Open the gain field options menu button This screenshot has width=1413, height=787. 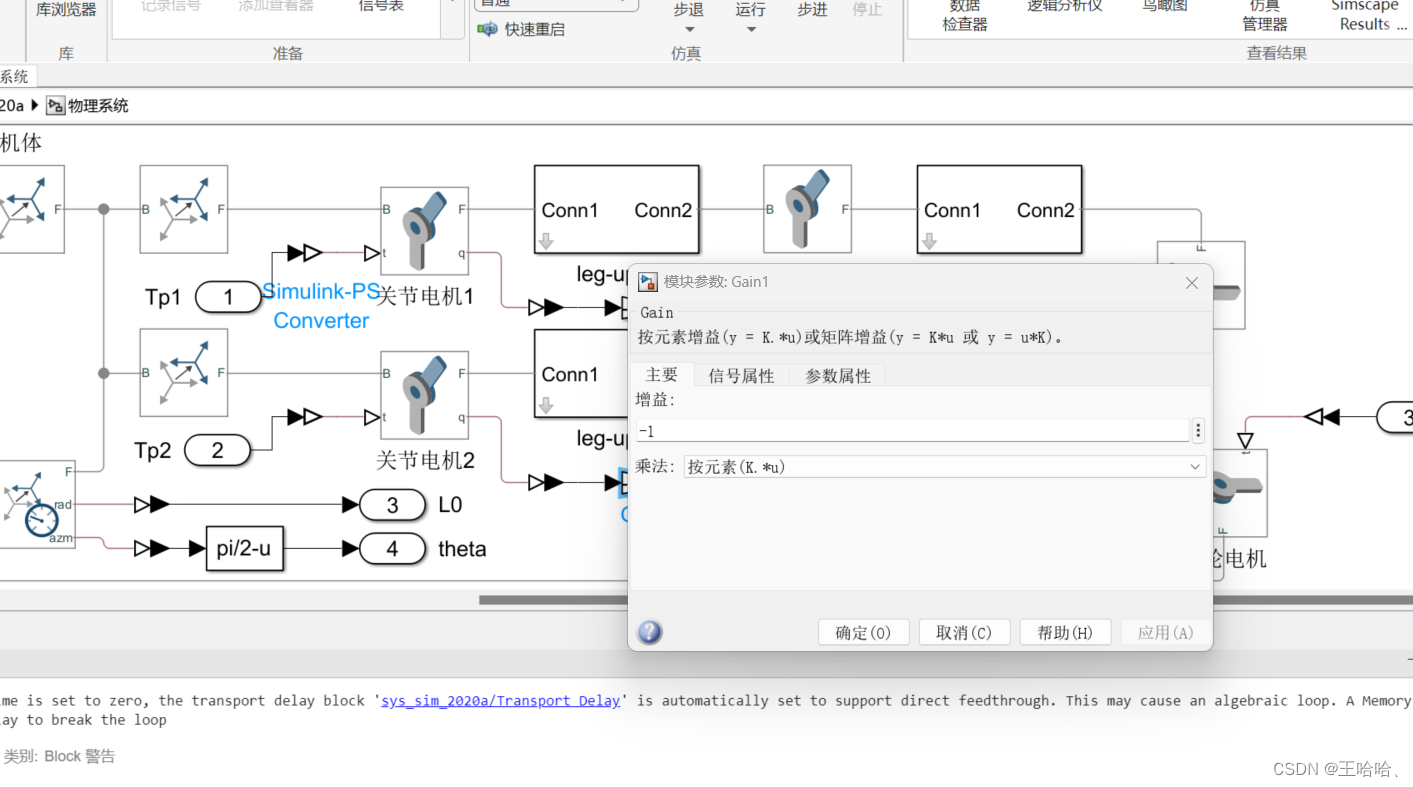tap(1198, 431)
